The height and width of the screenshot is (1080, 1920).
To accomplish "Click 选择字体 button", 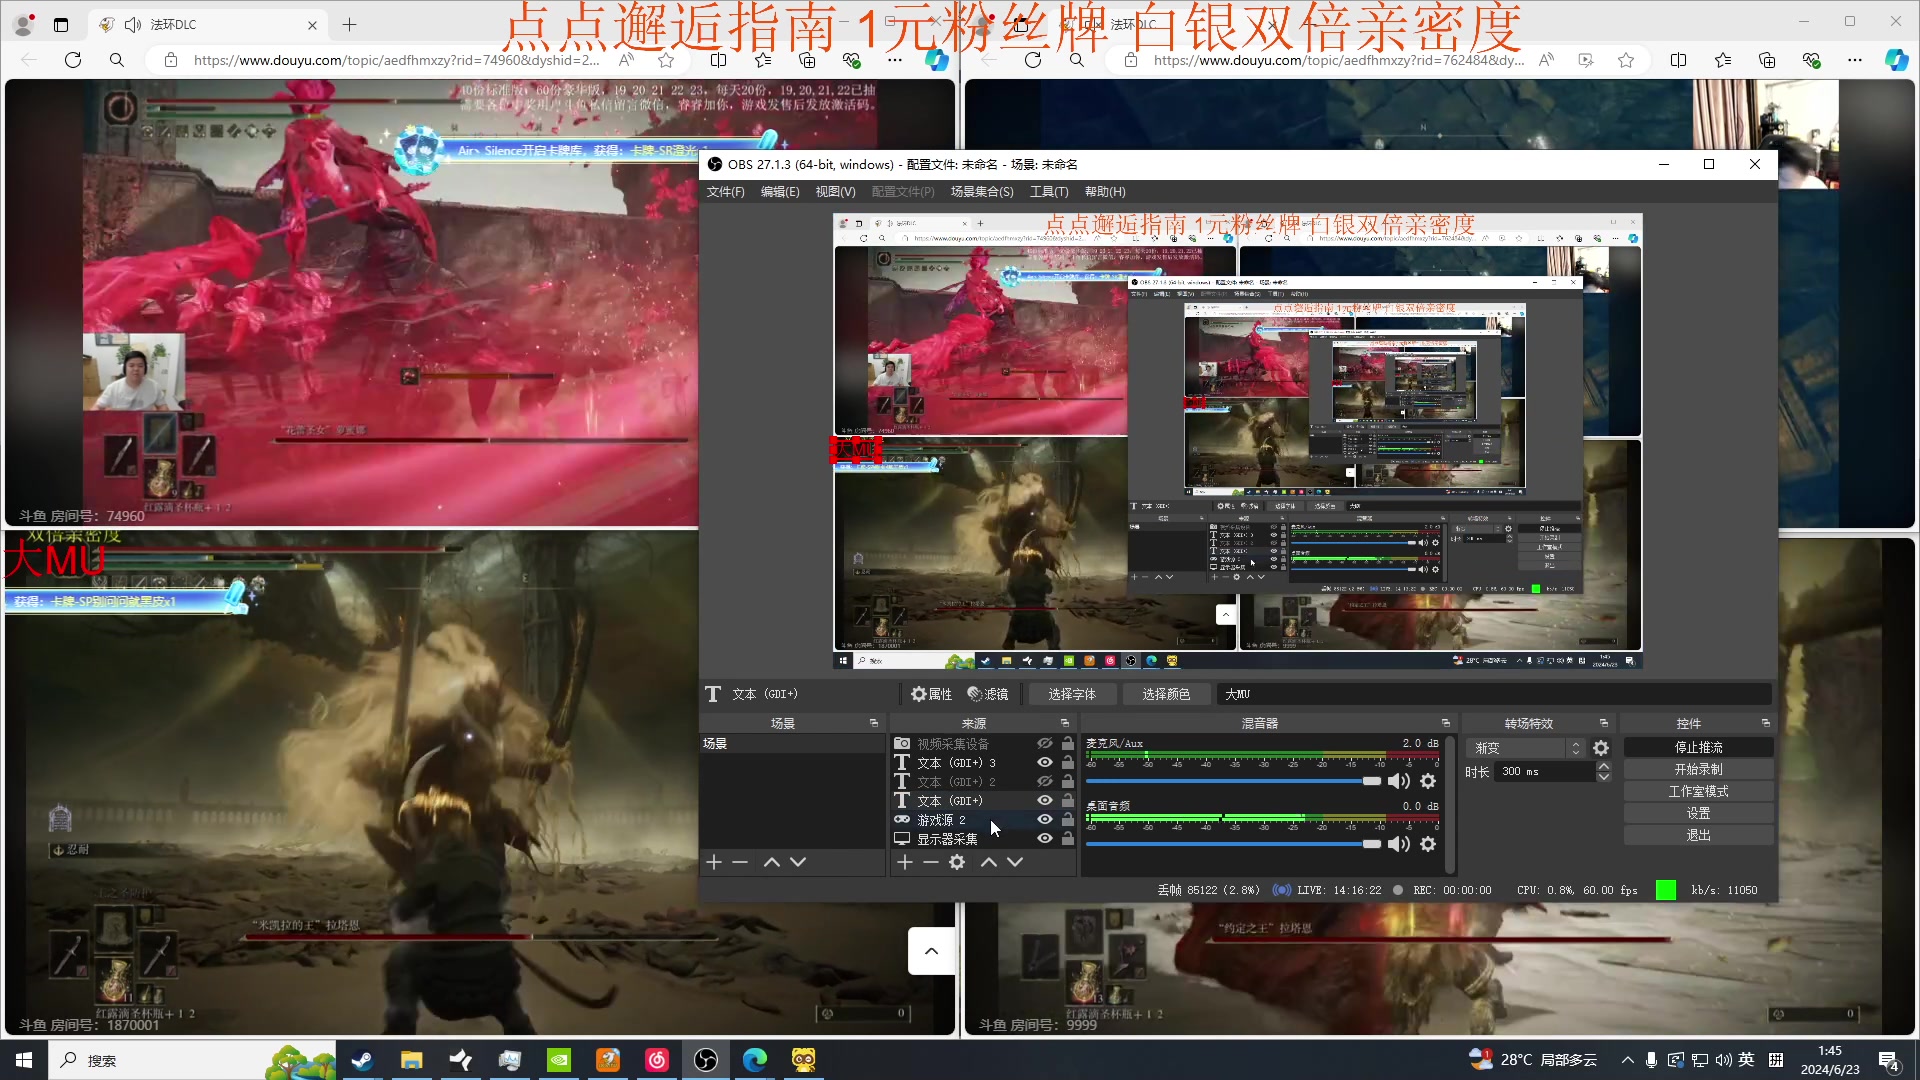I will [1072, 694].
